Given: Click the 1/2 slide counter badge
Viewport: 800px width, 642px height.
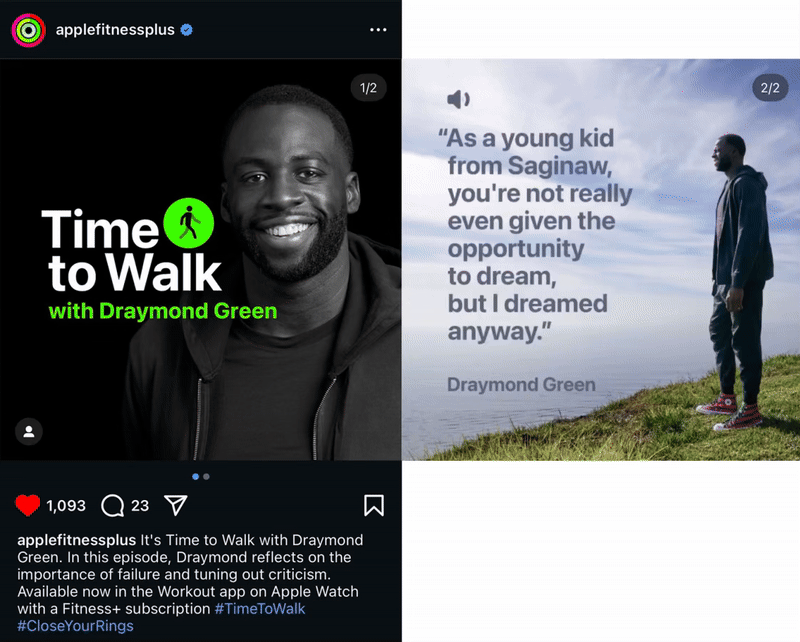Looking at the screenshot, I should 368,88.
